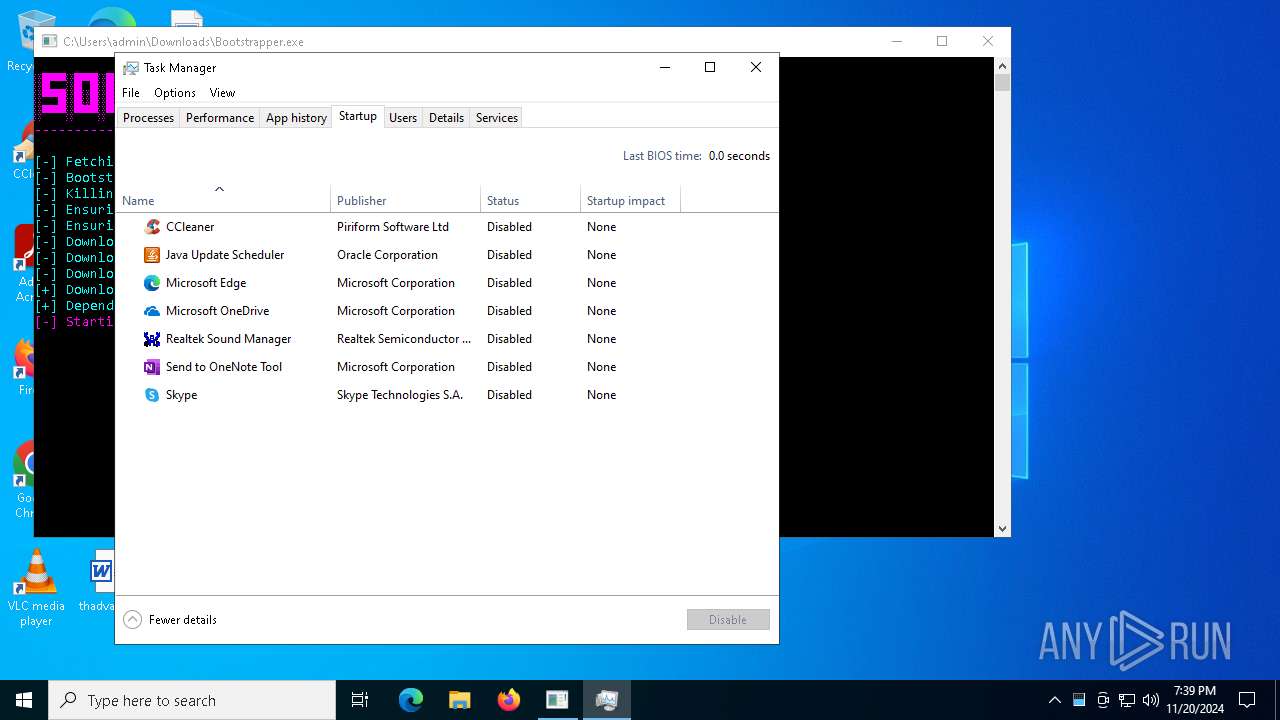Select the Bootstrapper console taskbar button
The height and width of the screenshot is (720, 1280).
click(557, 700)
